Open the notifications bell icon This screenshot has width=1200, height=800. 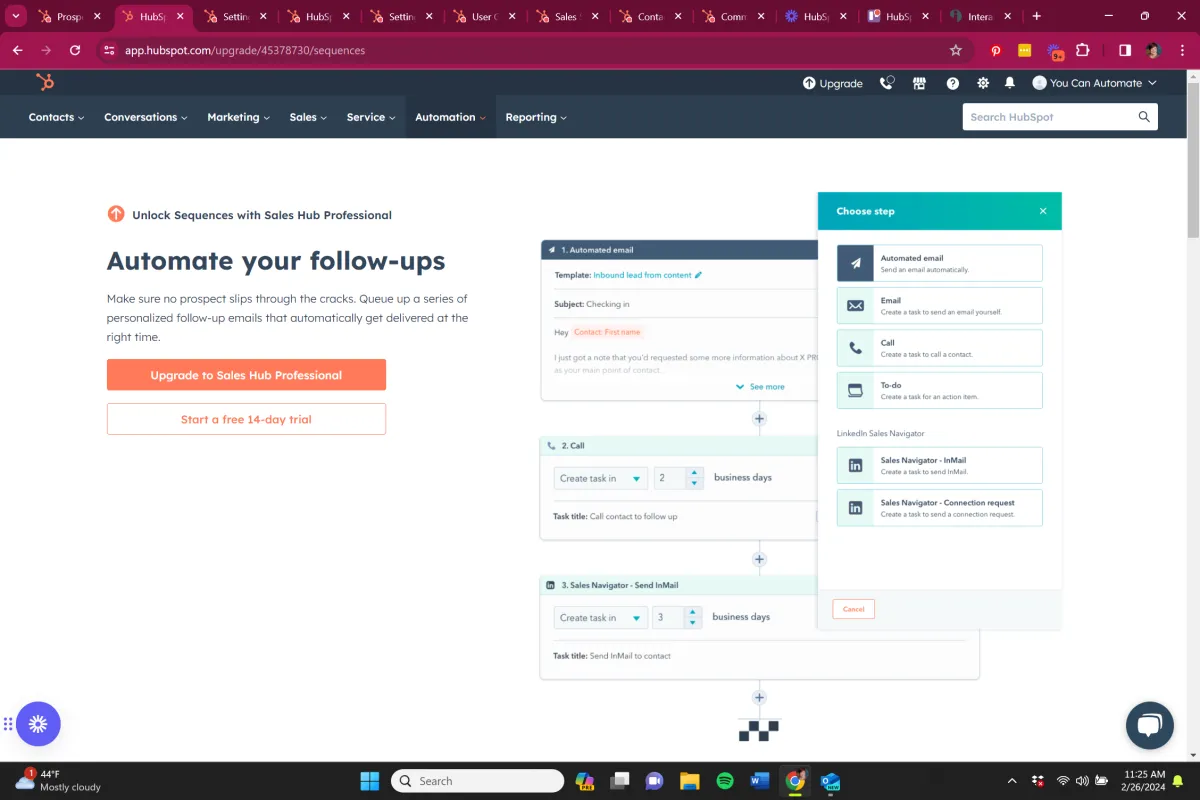pyautogui.click(x=1010, y=84)
